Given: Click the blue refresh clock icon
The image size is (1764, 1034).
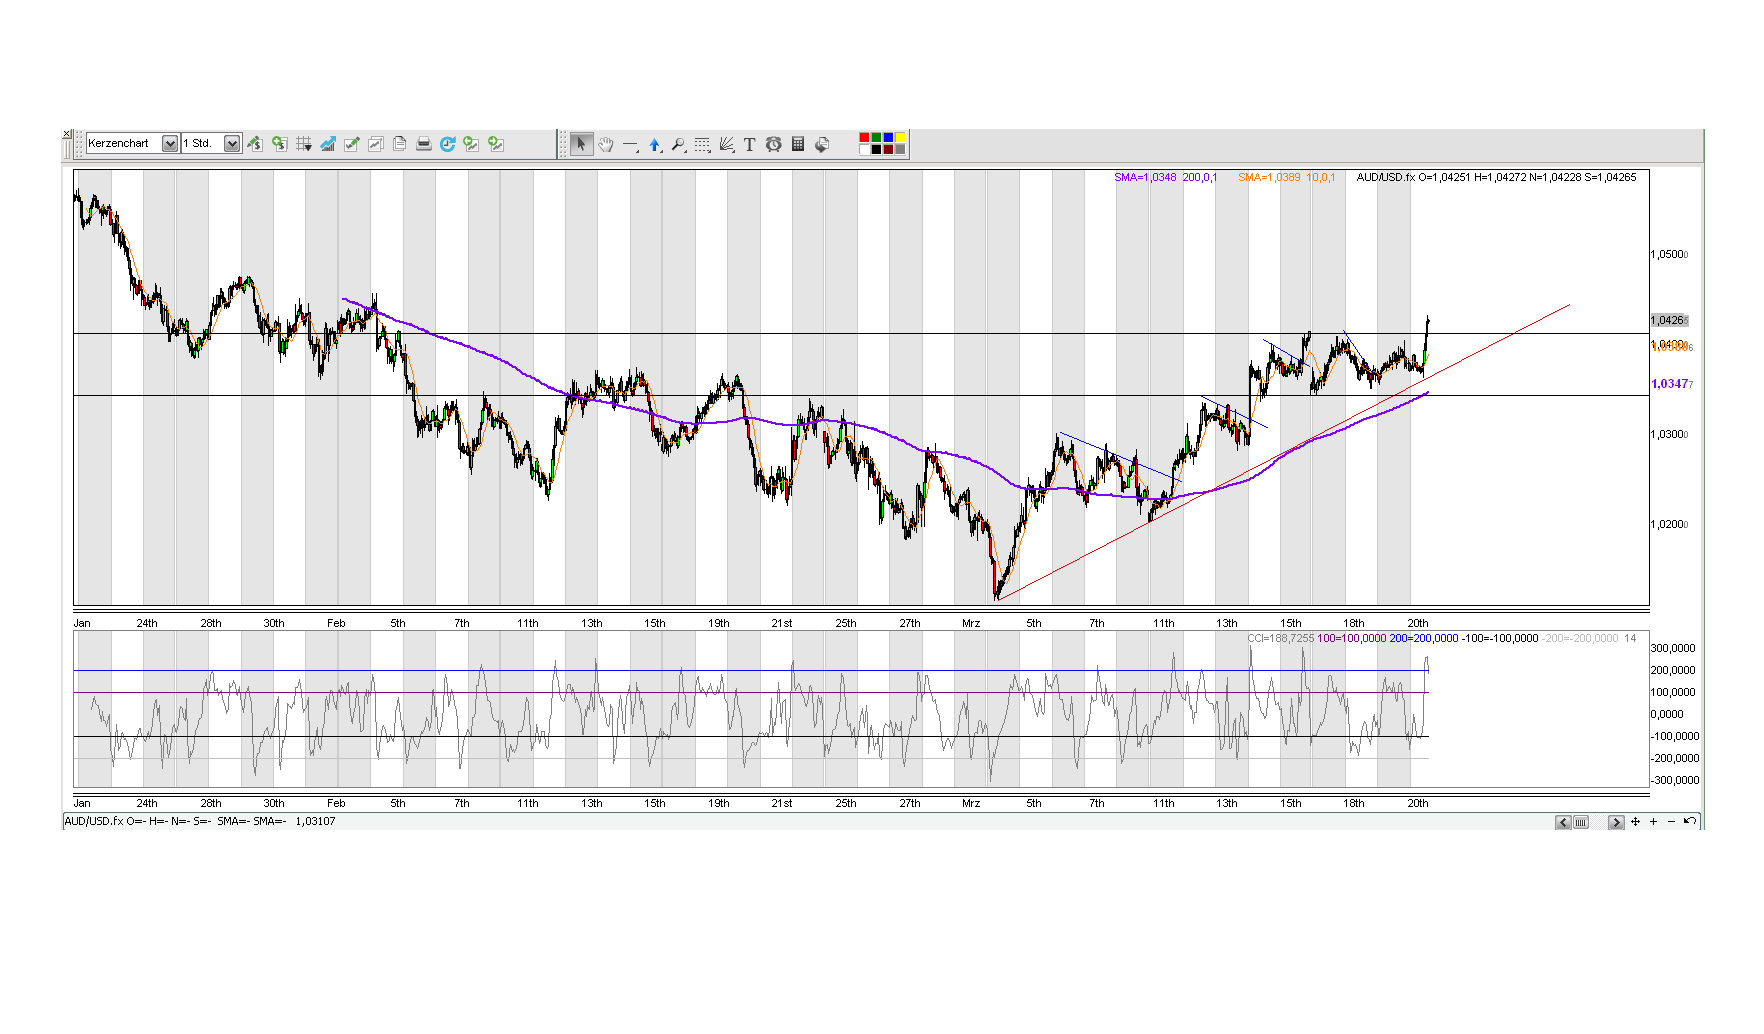Looking at the screenshot, I should pos(447,144).
